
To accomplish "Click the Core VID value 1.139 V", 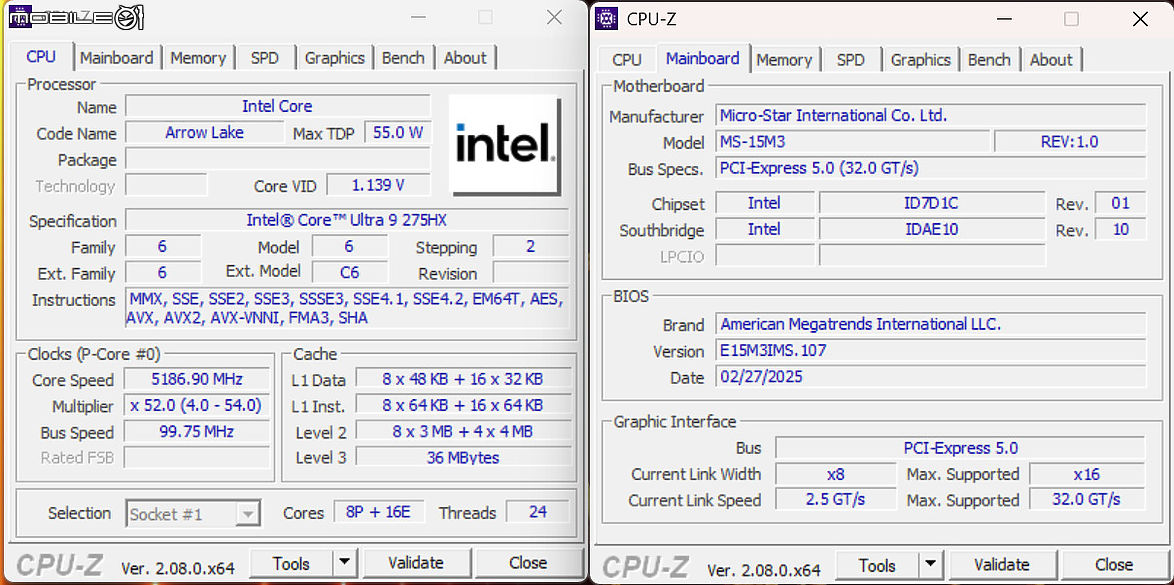I will 379,185.
